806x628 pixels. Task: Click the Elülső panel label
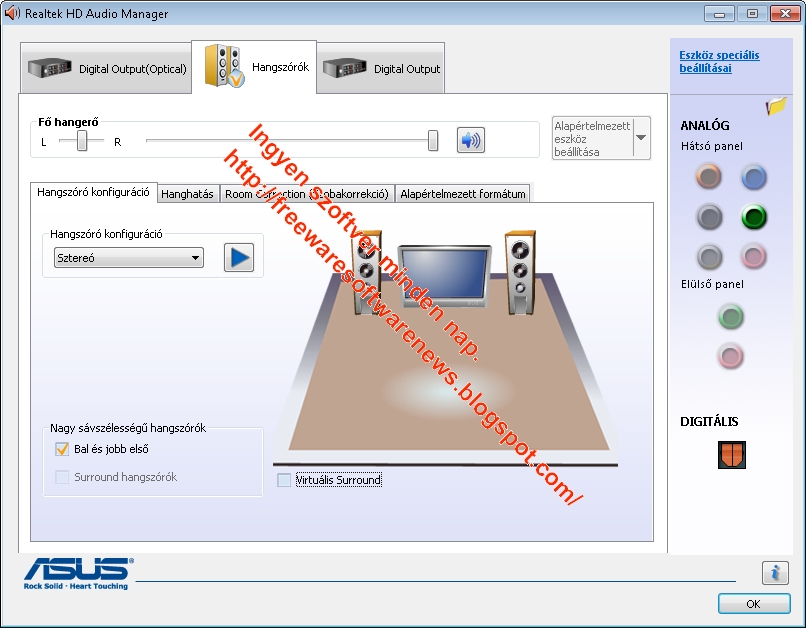click(712, 284)
